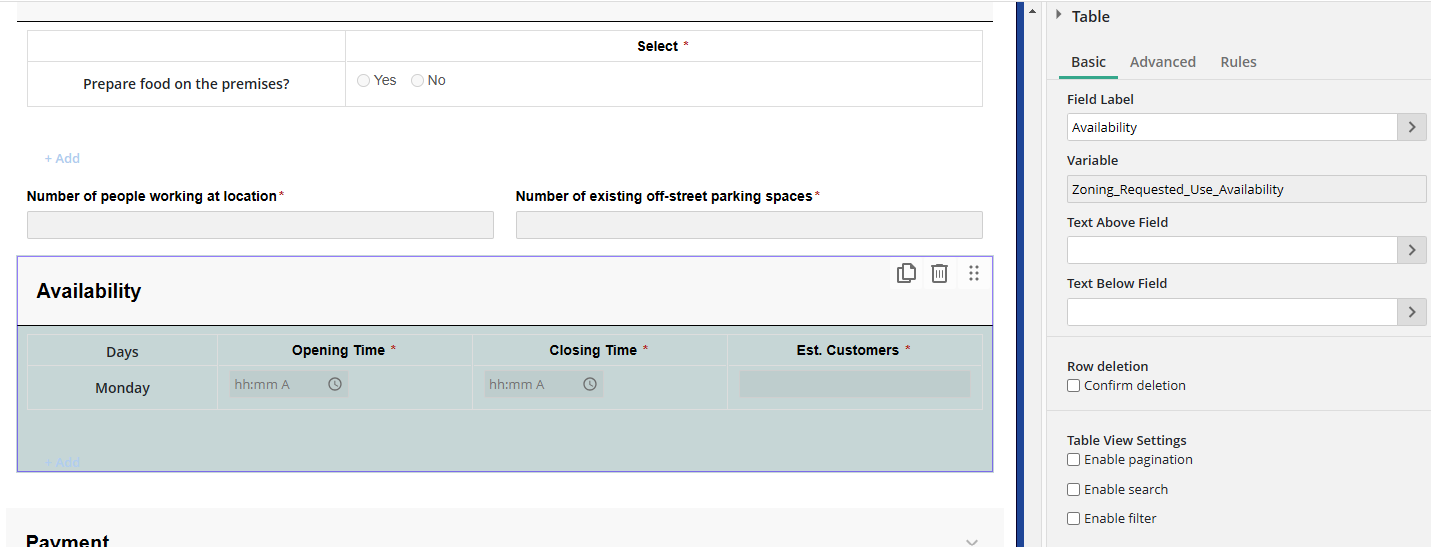Open clock picker for Closing Time
The image size is (1431, 547).
590,384
